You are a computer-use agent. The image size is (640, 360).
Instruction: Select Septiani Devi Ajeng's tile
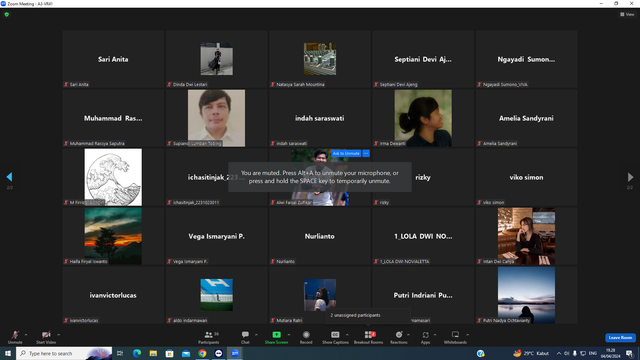pyautogui.click(x=423, y=59)
